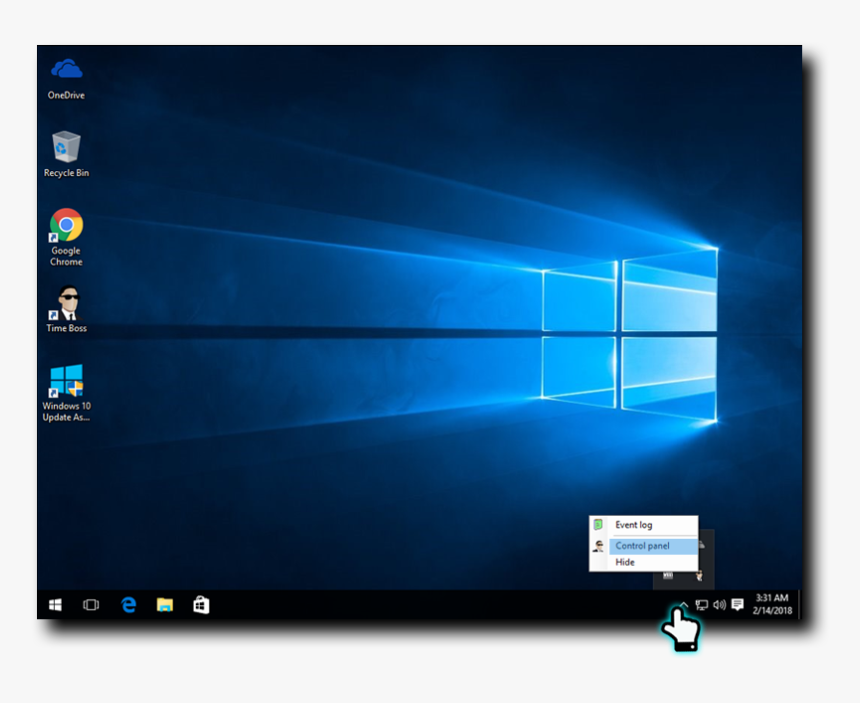Screen dimensions: 860x703
Task: Click the Time Boss face icon beside Control panel
Action: [x=597, y=545]
